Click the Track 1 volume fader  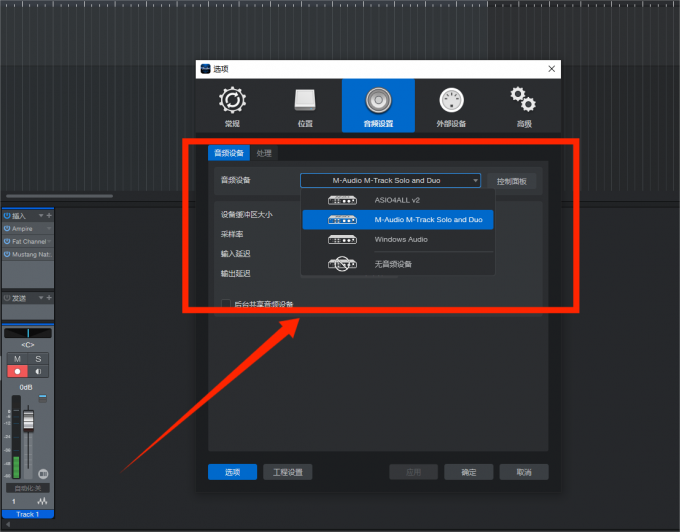28,421
